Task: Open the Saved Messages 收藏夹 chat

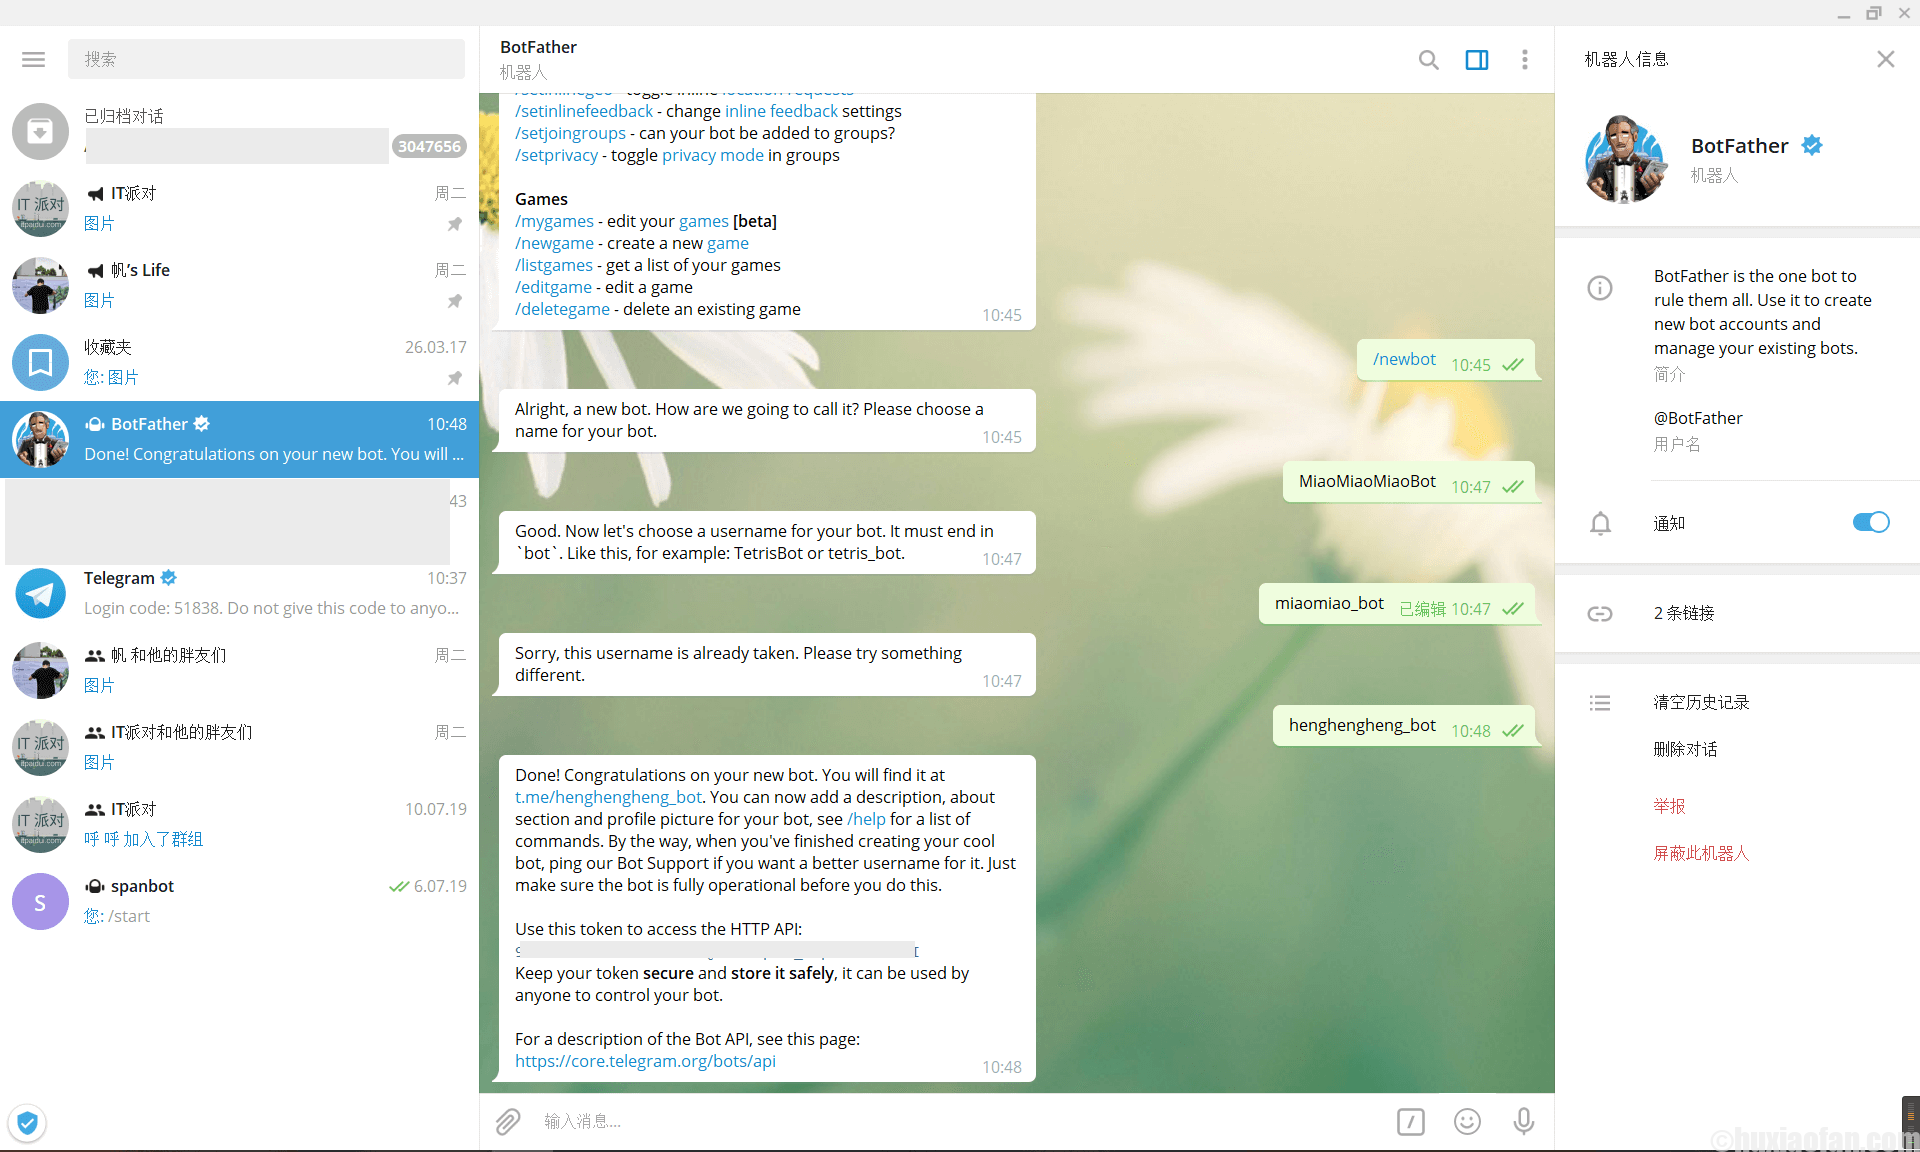Action: (x=240, y=362)
